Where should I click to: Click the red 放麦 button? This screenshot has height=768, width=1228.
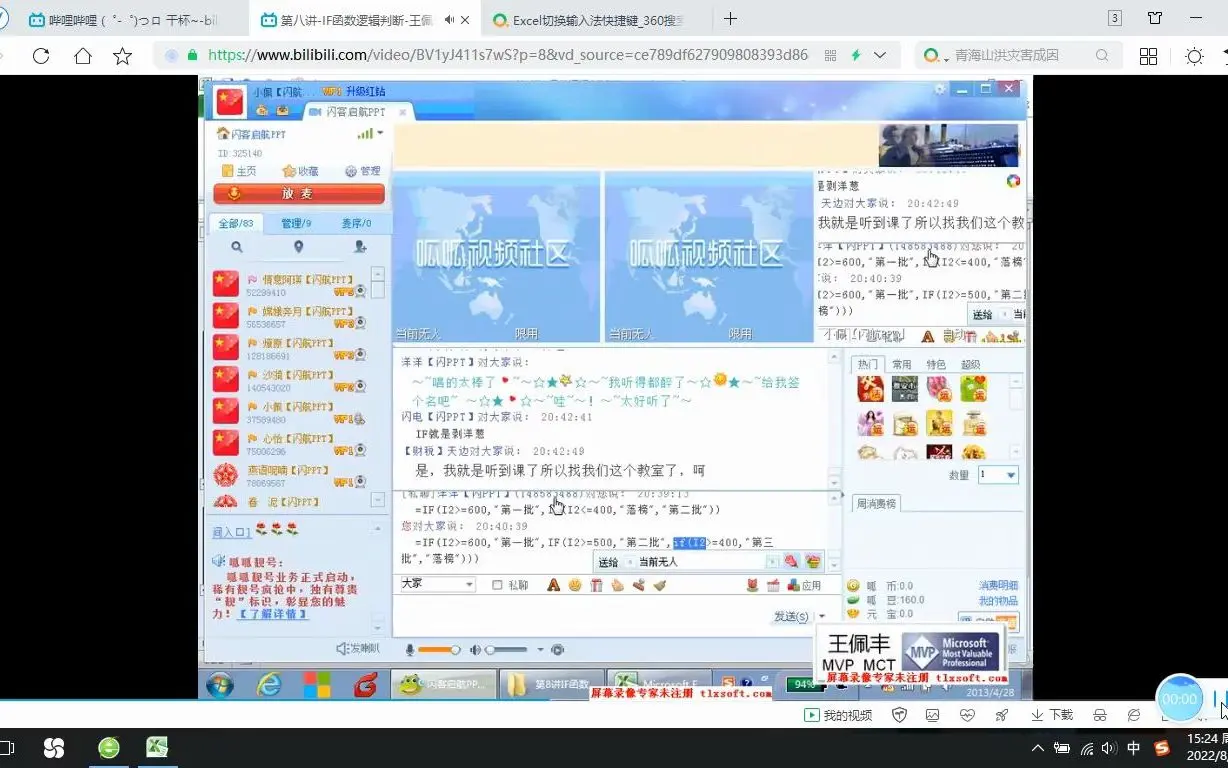pyautogui.click(x=299, y=194)
